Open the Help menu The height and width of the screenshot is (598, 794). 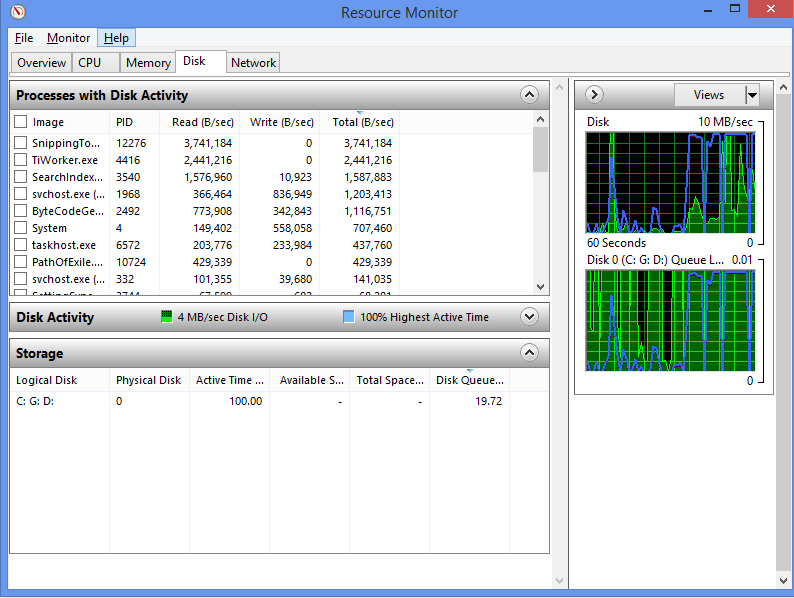[x=116, y=38]
